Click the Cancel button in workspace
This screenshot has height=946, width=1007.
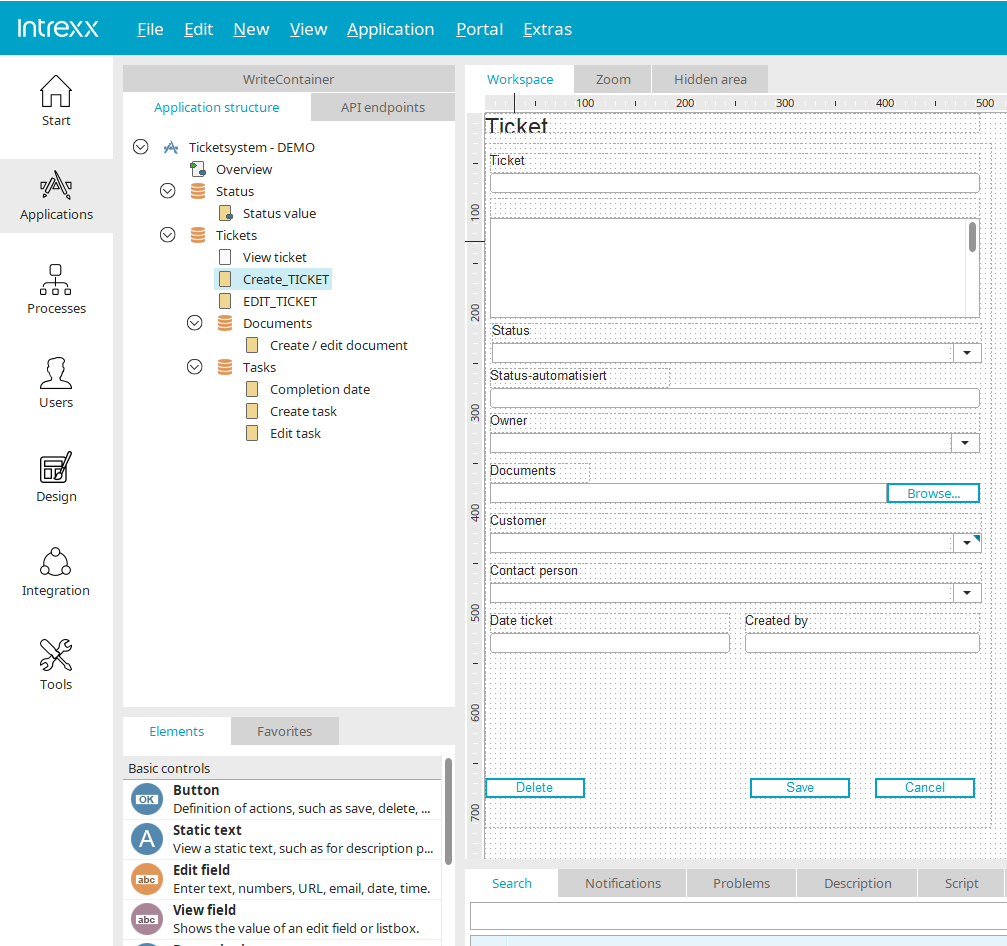(925, 787)
